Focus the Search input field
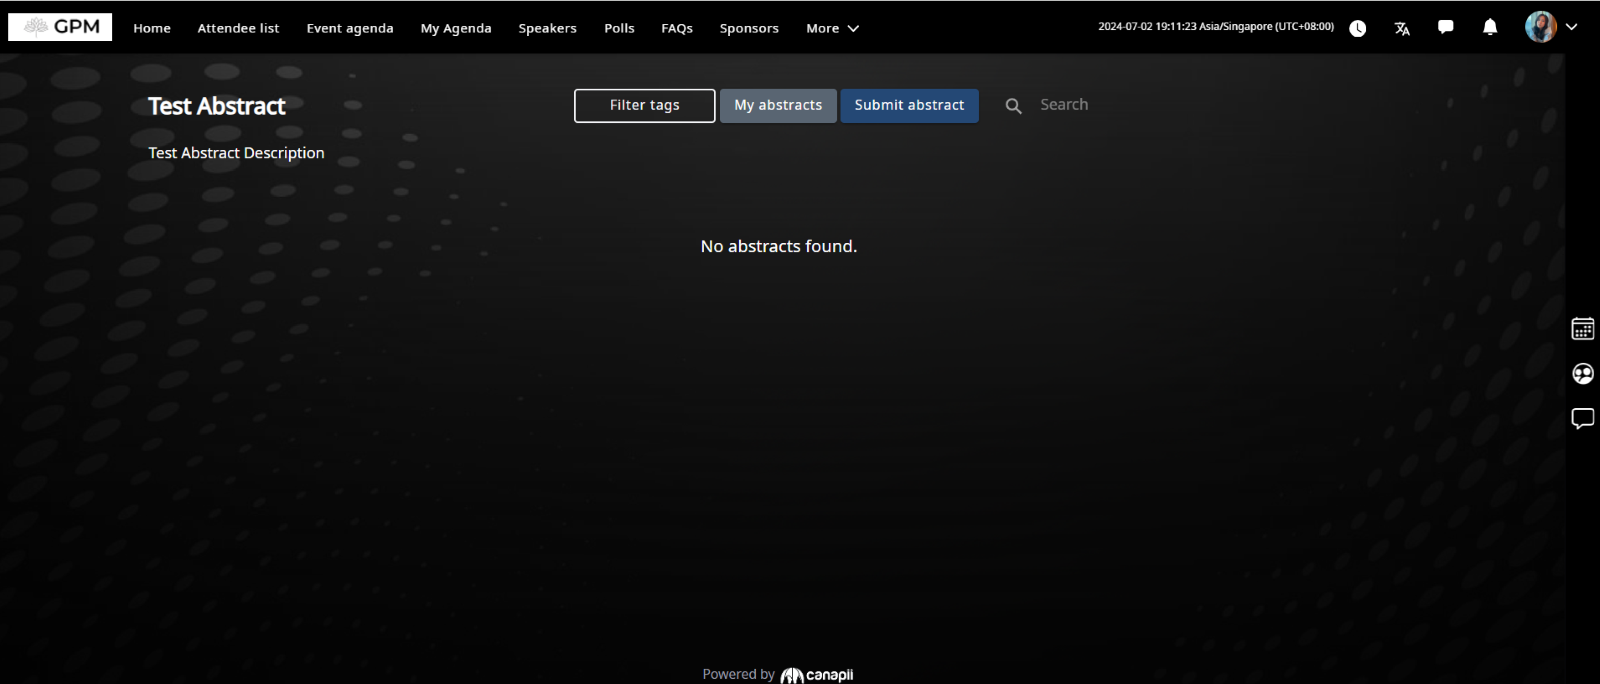This screenshot has width=1600, height=684. (x=1100, y=105)
